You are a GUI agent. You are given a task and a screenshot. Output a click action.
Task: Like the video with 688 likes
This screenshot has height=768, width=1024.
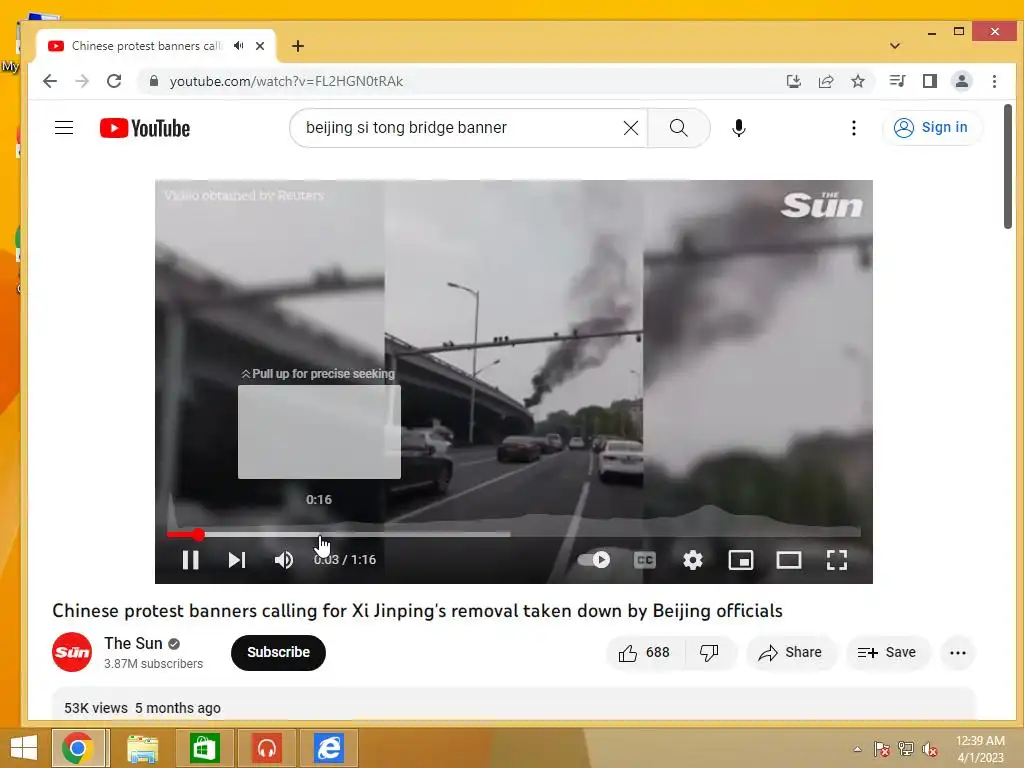coord(645,652)
